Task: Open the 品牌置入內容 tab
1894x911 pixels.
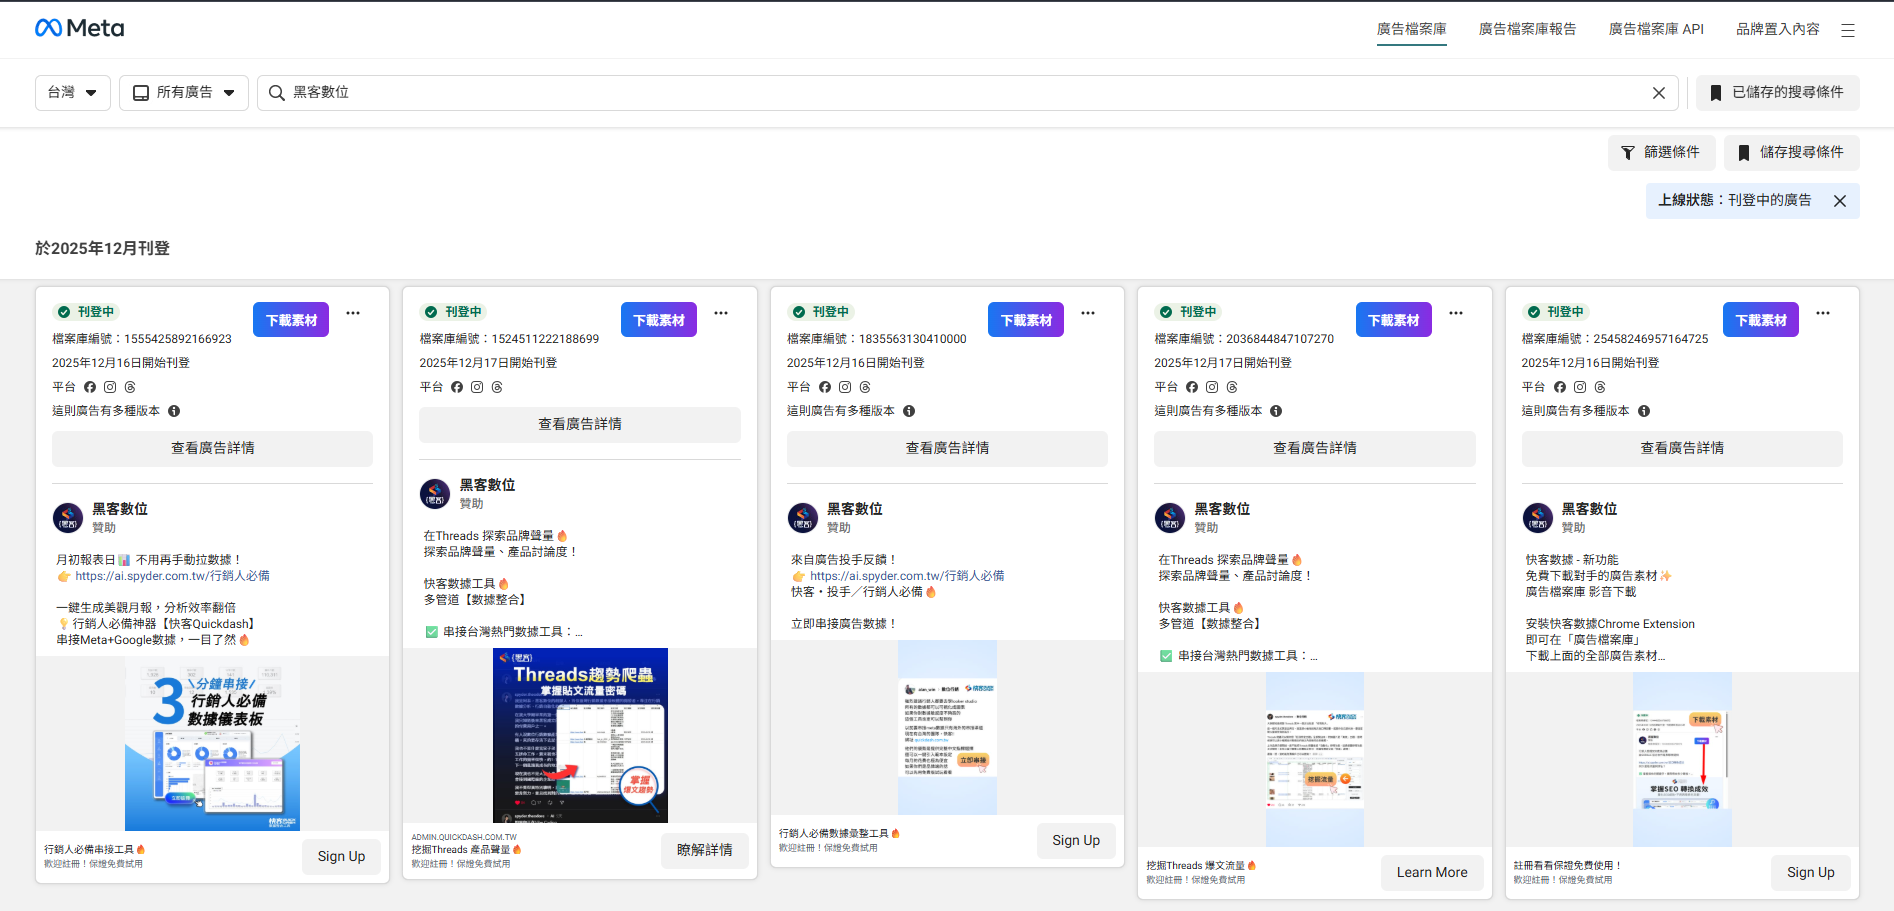Action: 1778,29
